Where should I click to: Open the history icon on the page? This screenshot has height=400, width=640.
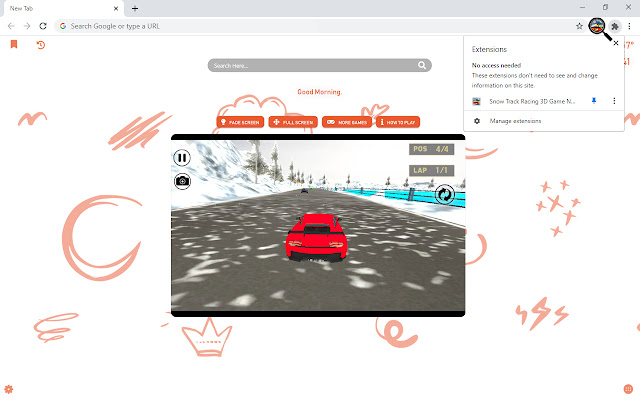40,44
